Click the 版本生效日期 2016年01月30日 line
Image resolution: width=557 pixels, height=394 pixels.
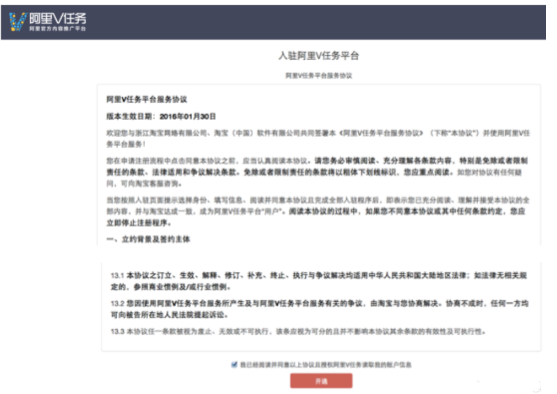[161, 117]
